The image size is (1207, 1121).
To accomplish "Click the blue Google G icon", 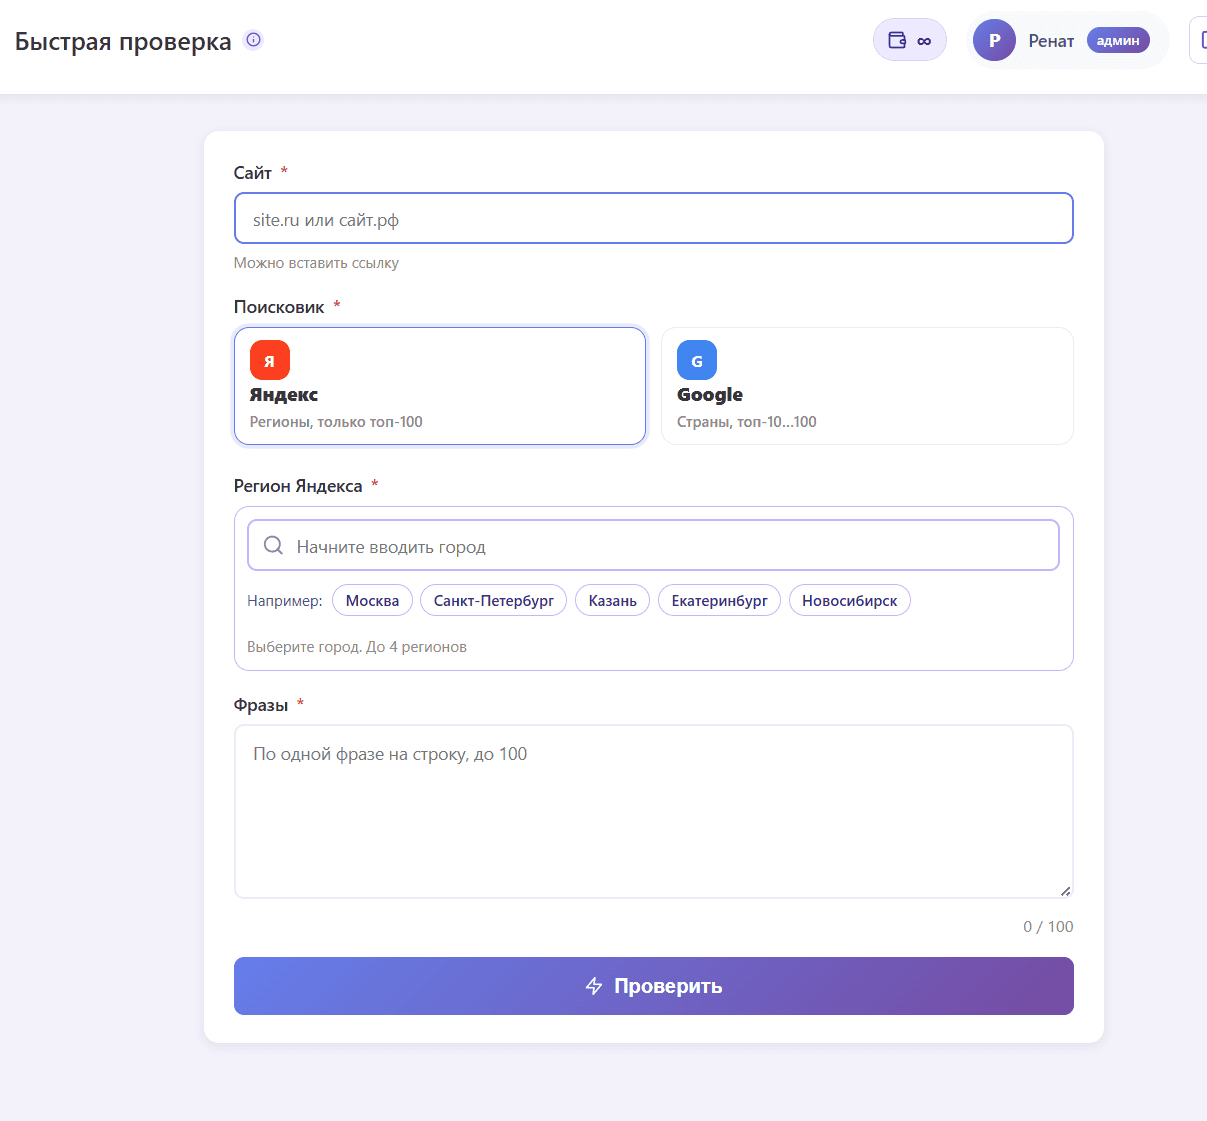I will [x=697, y=360].
